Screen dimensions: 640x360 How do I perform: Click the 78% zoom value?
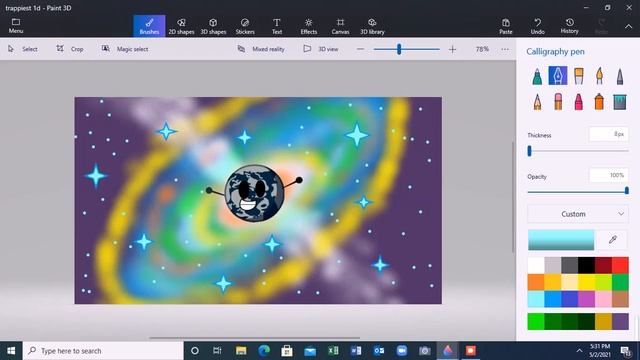click(482, 49)
